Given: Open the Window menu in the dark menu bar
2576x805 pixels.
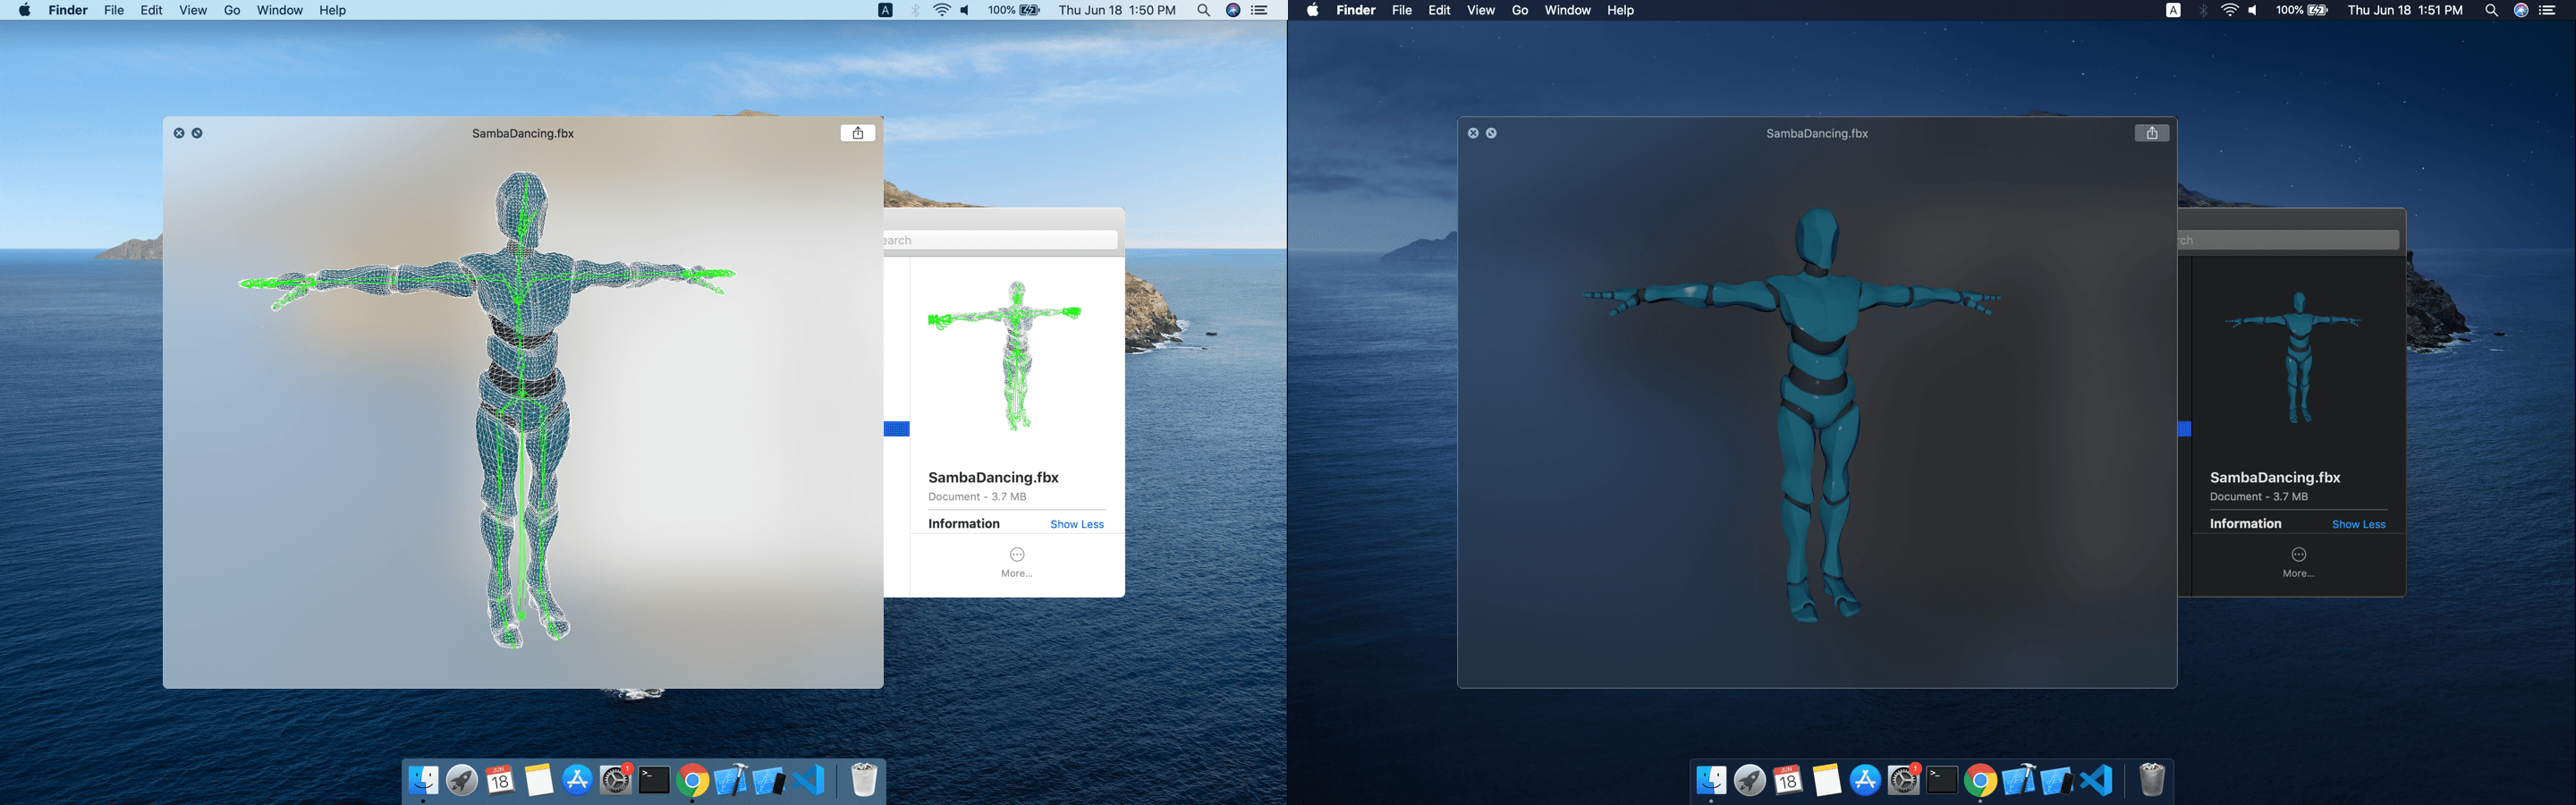Looking at the screenshot, I should [1567, 10].
